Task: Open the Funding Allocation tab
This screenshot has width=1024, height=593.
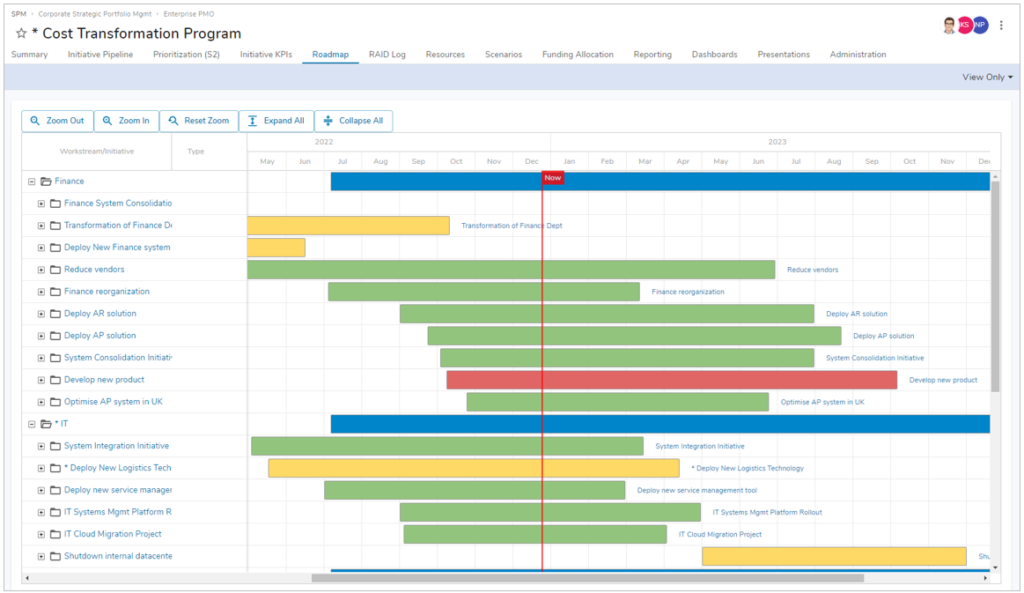Action: [x=578, y=55]
